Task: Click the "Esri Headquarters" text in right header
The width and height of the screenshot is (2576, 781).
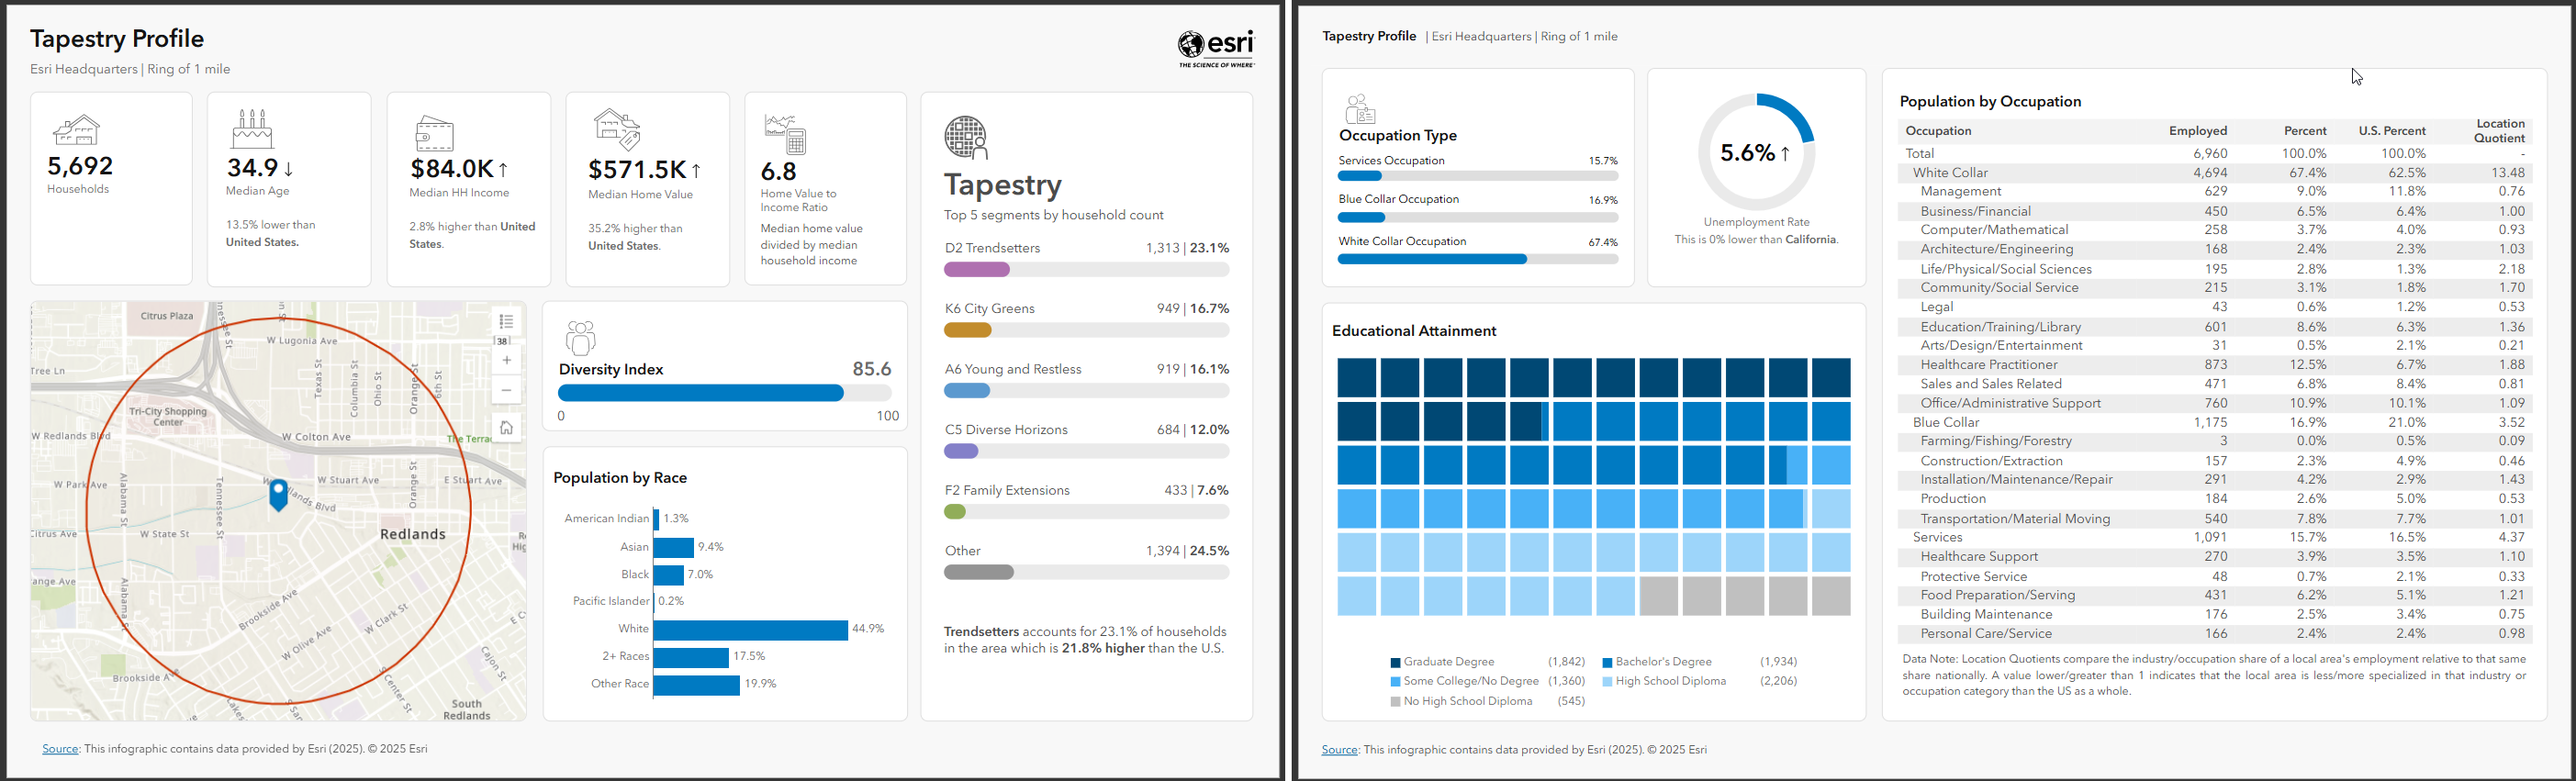Action: pos(1481,37)
